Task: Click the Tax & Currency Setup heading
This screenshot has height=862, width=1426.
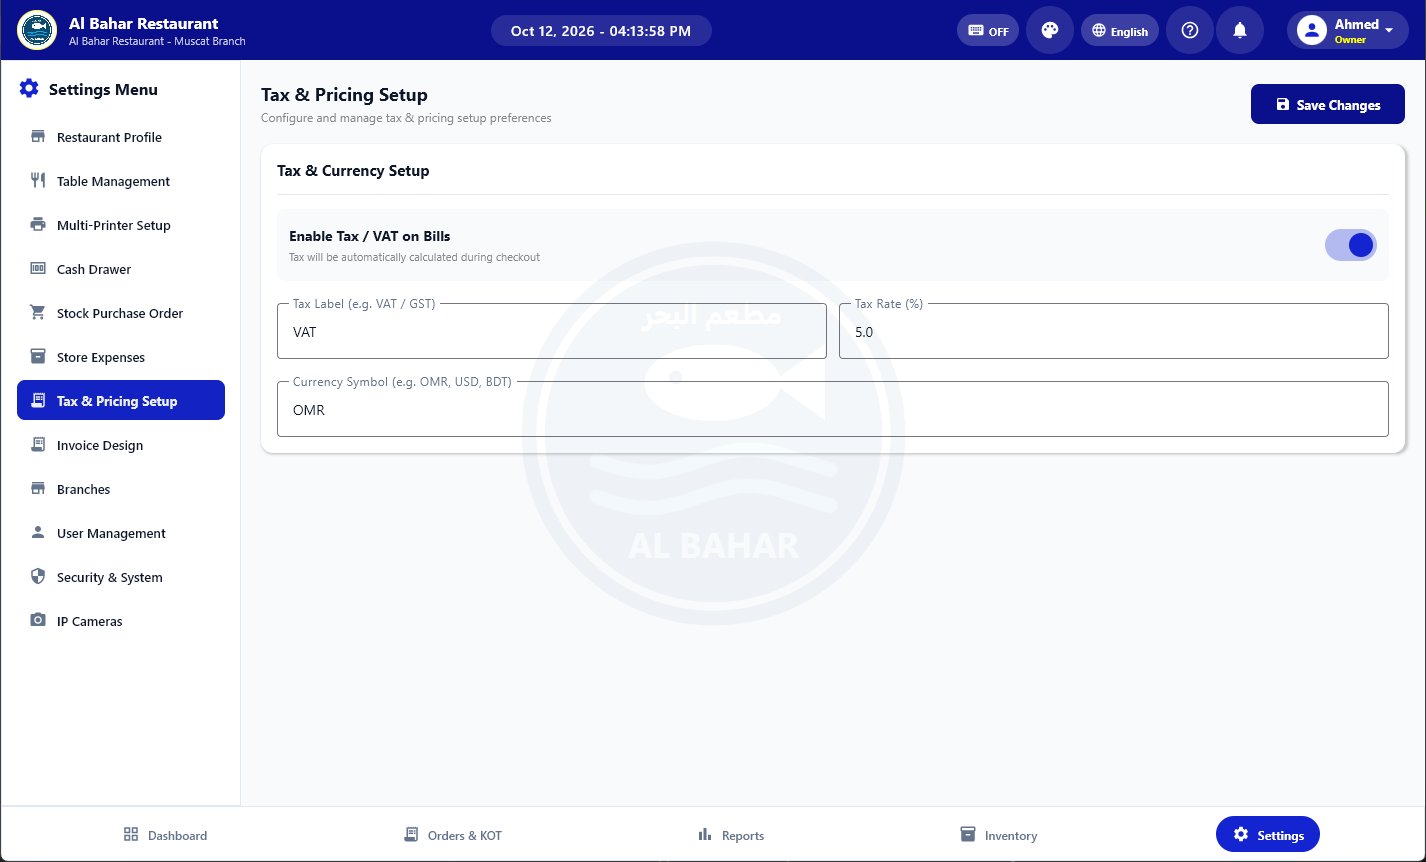Action: click(x=353, y=171)
